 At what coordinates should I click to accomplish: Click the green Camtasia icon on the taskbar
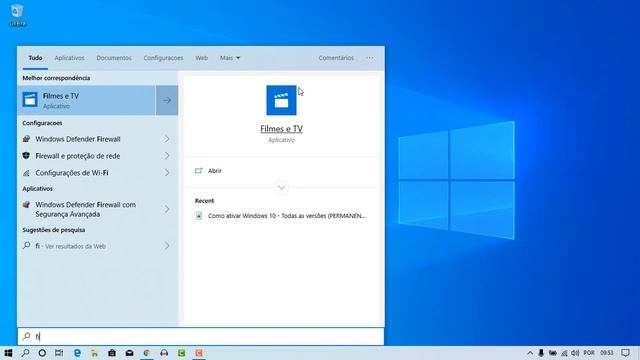pos(182,353)
